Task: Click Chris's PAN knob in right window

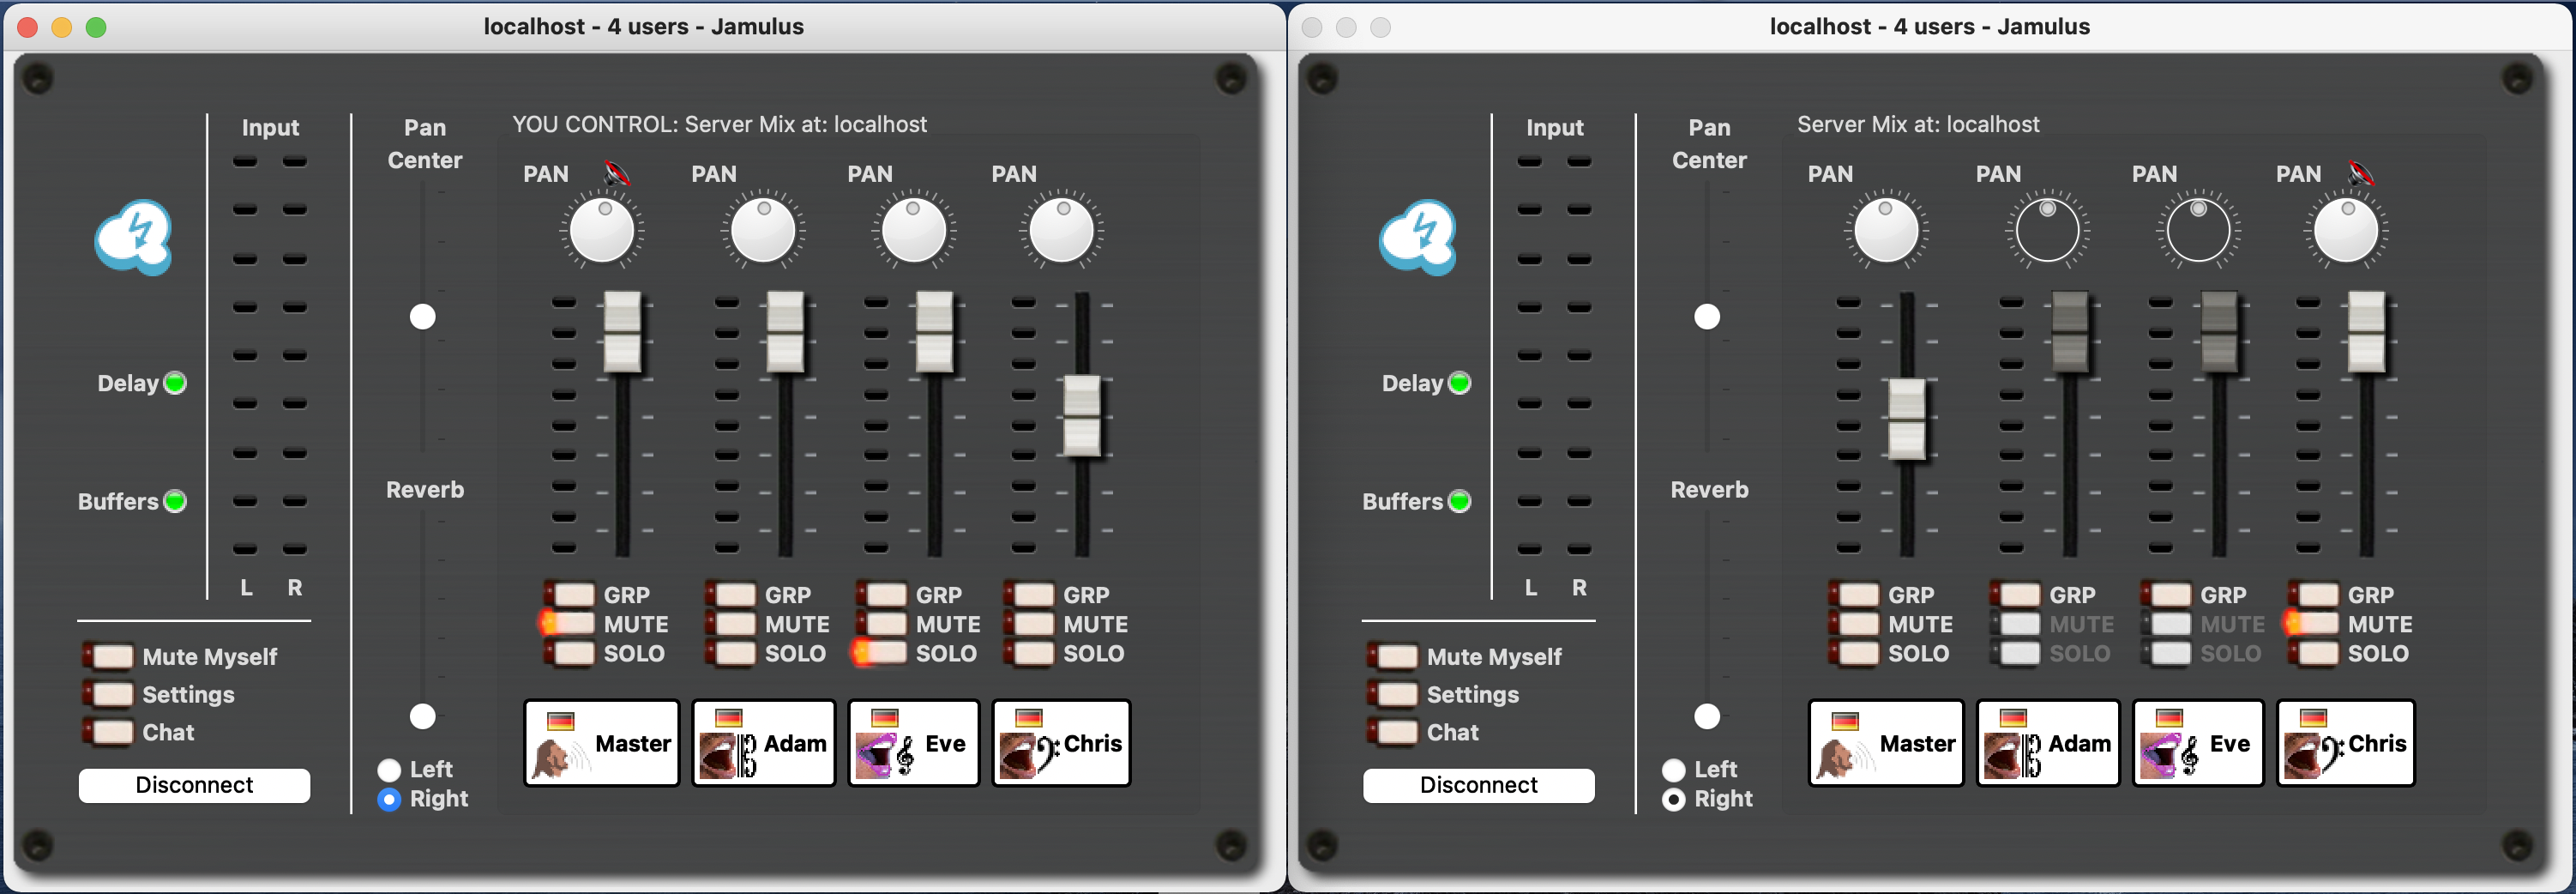Action: coord(2346,230)
